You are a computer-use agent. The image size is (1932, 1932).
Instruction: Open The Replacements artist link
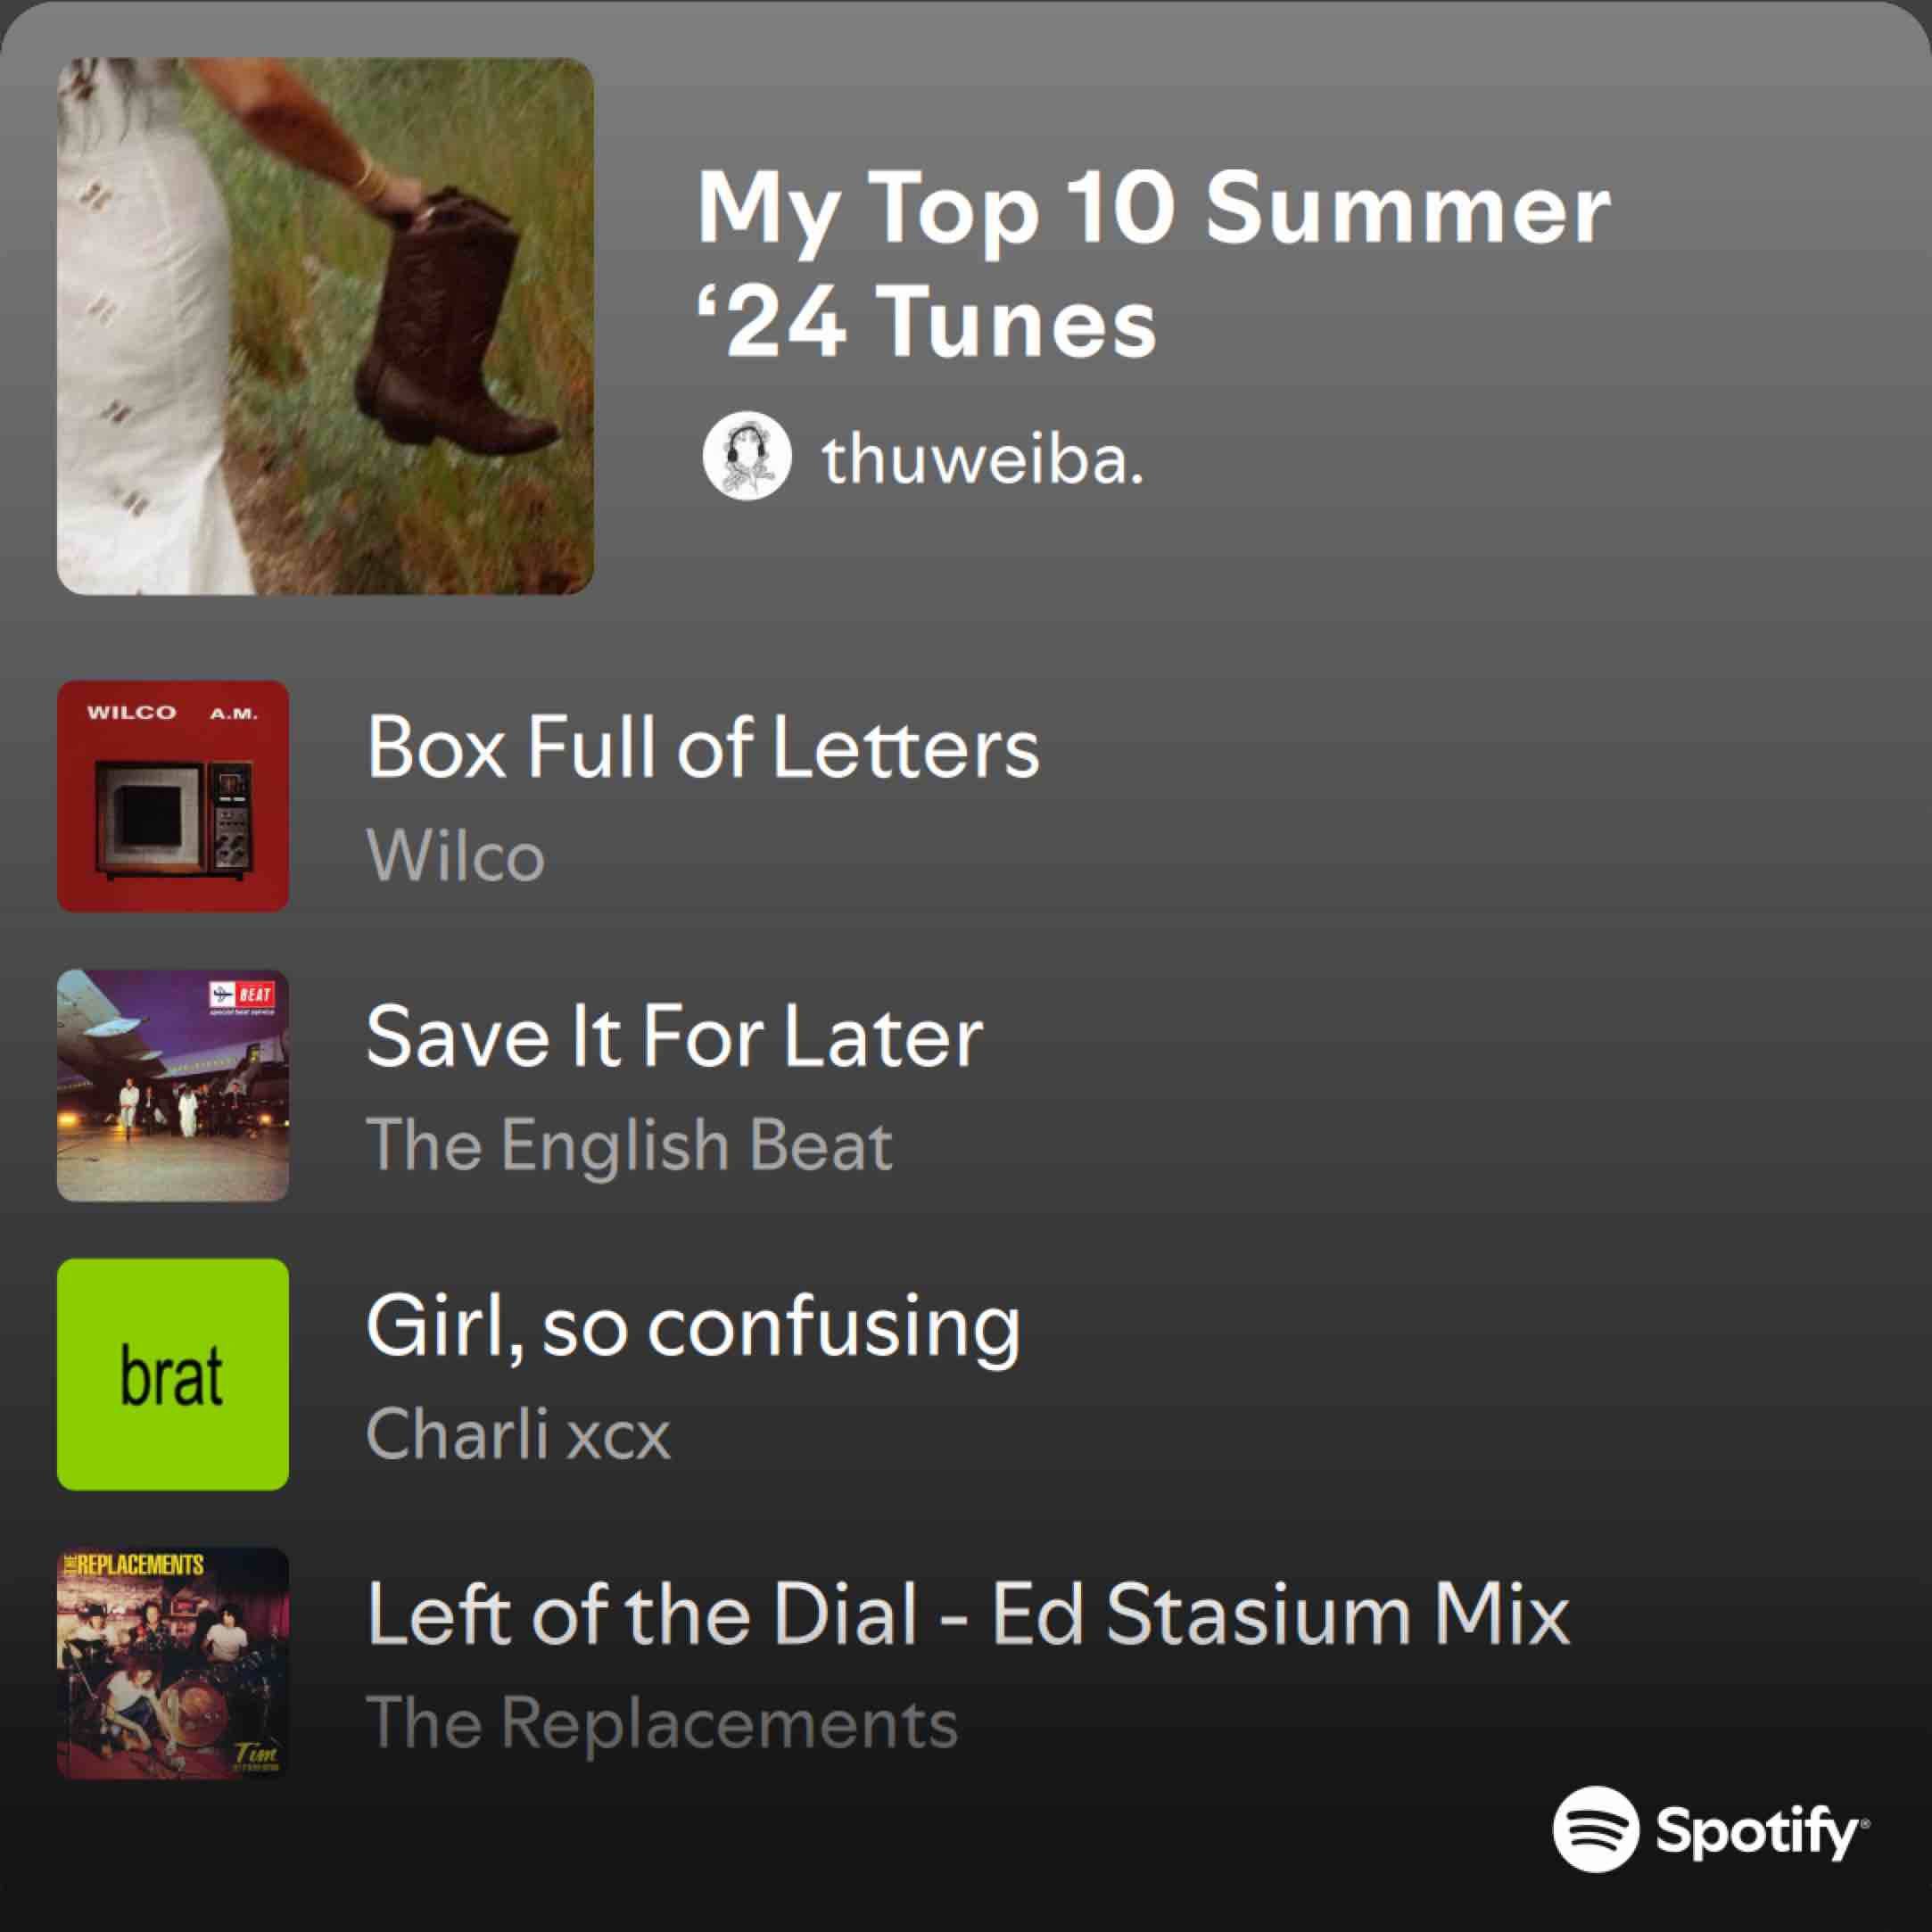click(x=662, y=1723)
